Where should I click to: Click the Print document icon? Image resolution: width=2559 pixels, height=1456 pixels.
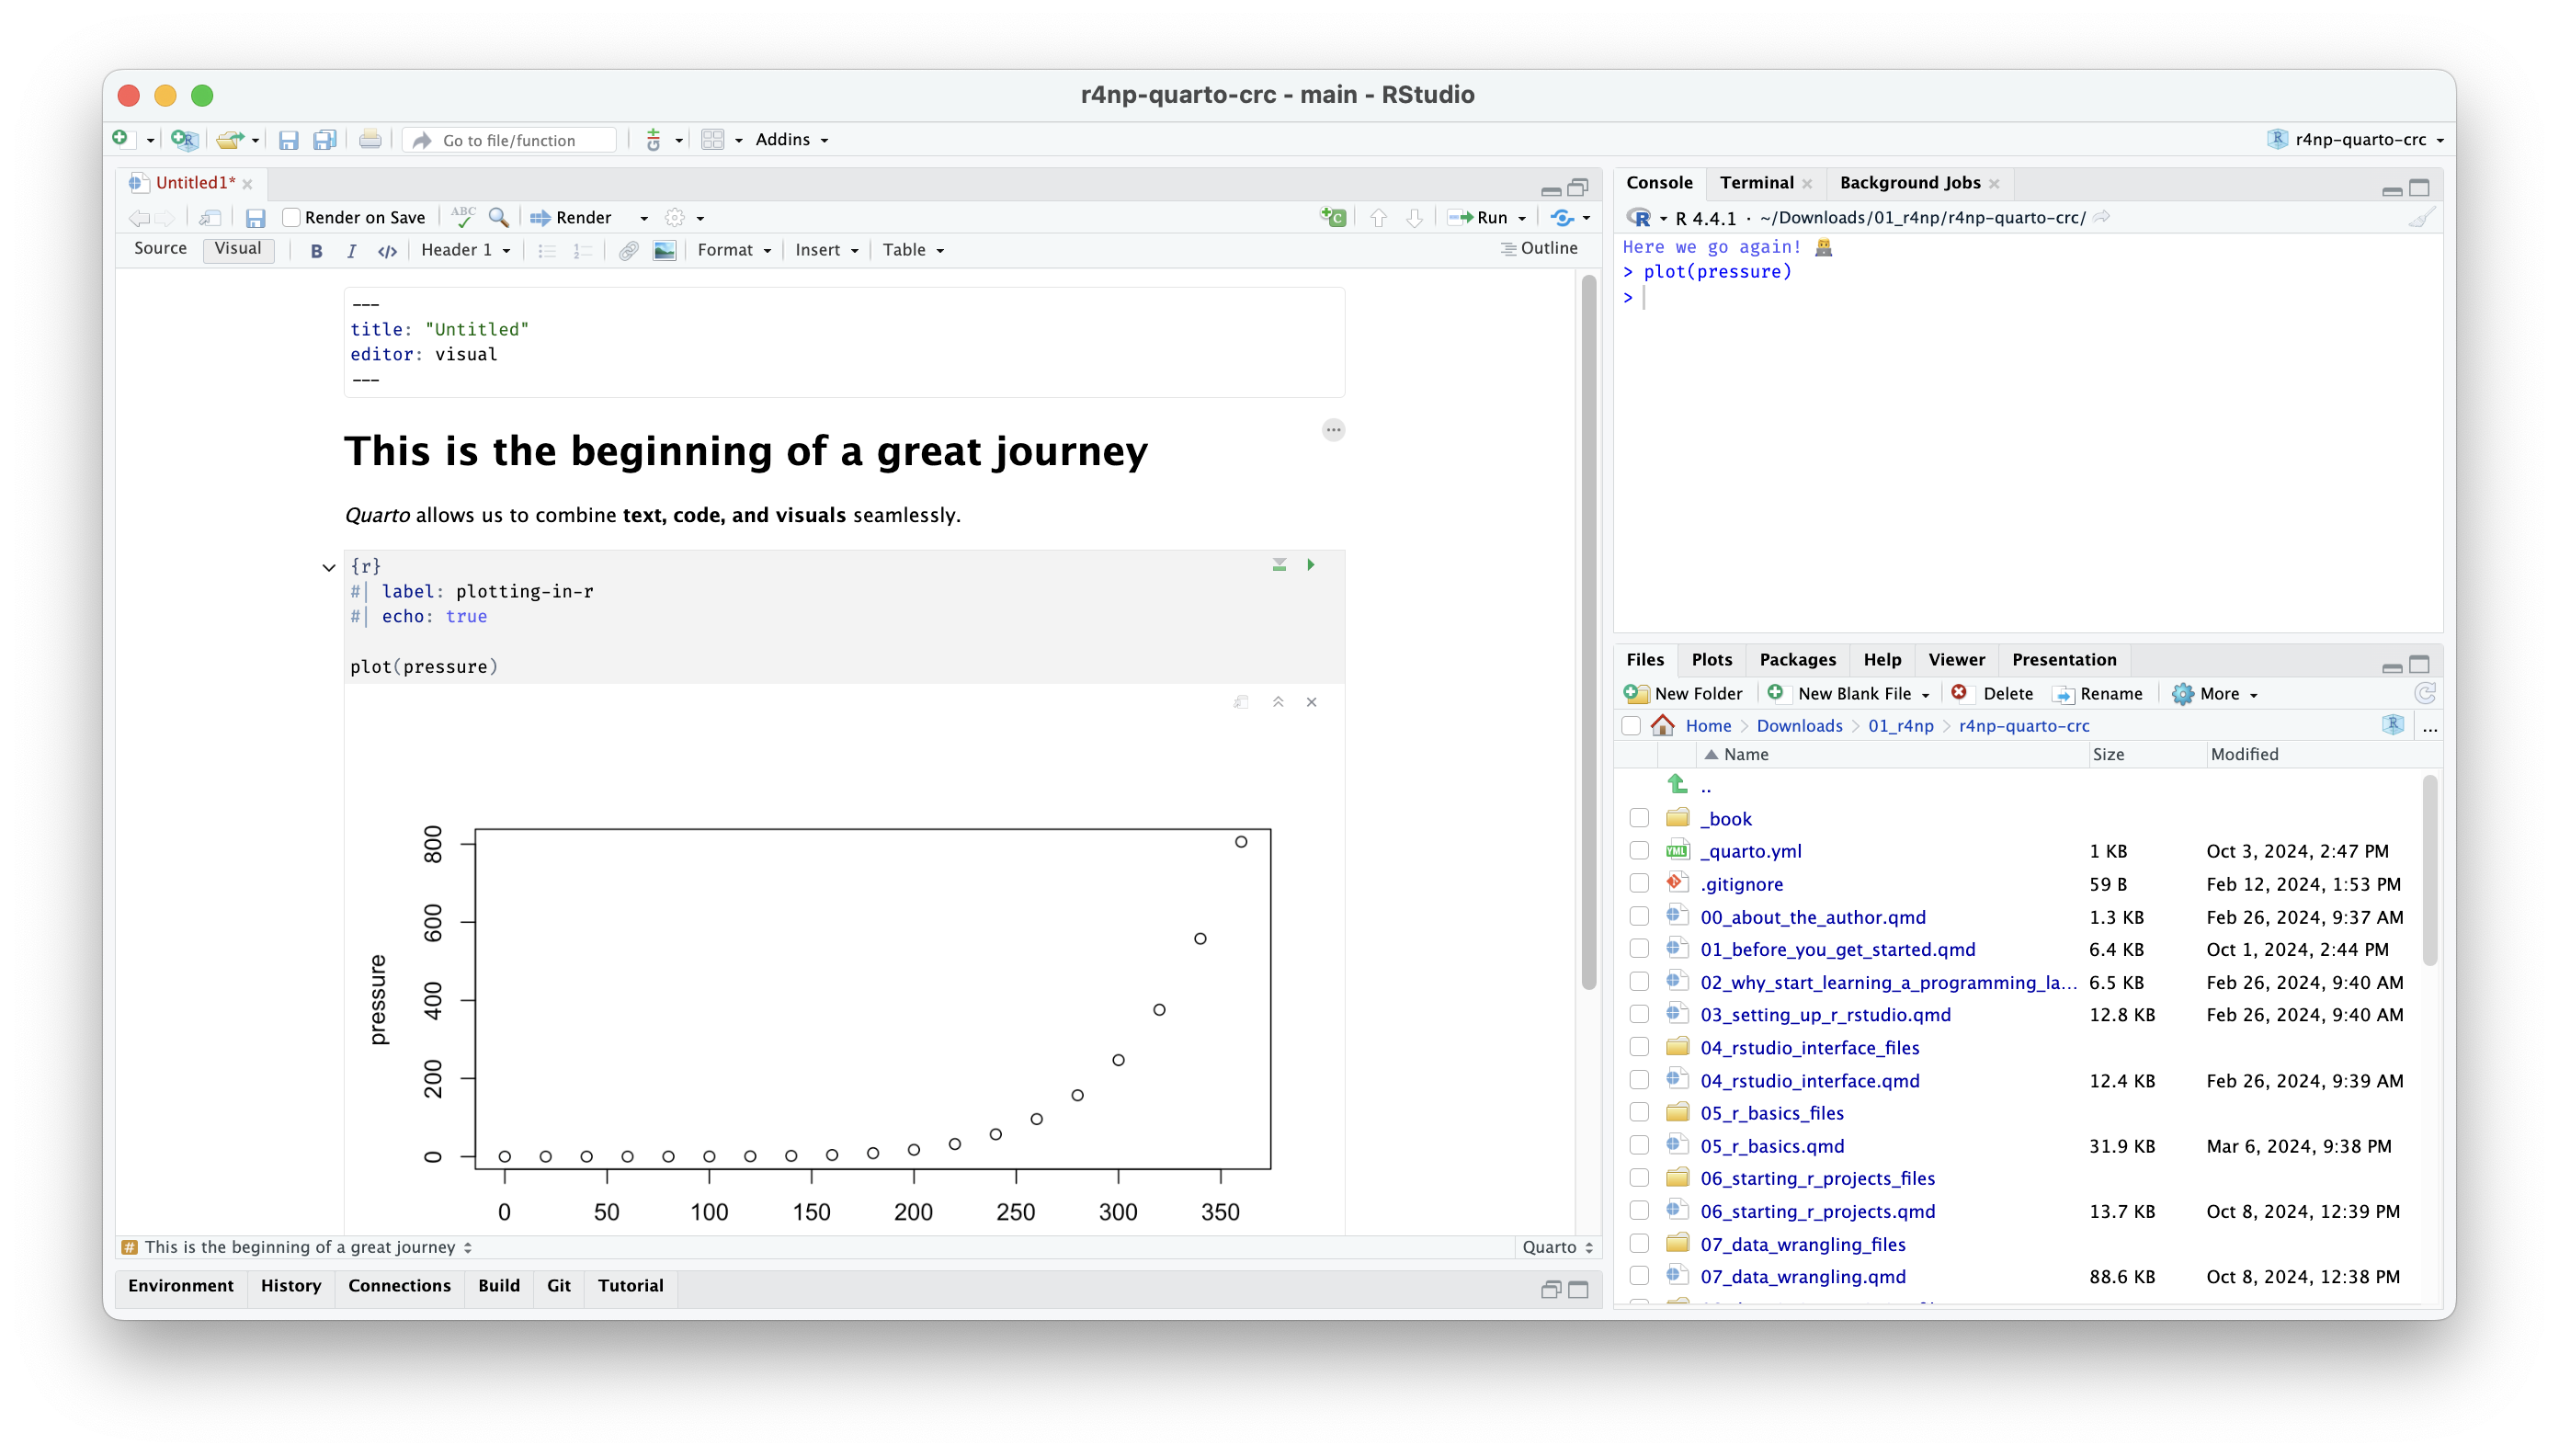[x=369, y=139]
